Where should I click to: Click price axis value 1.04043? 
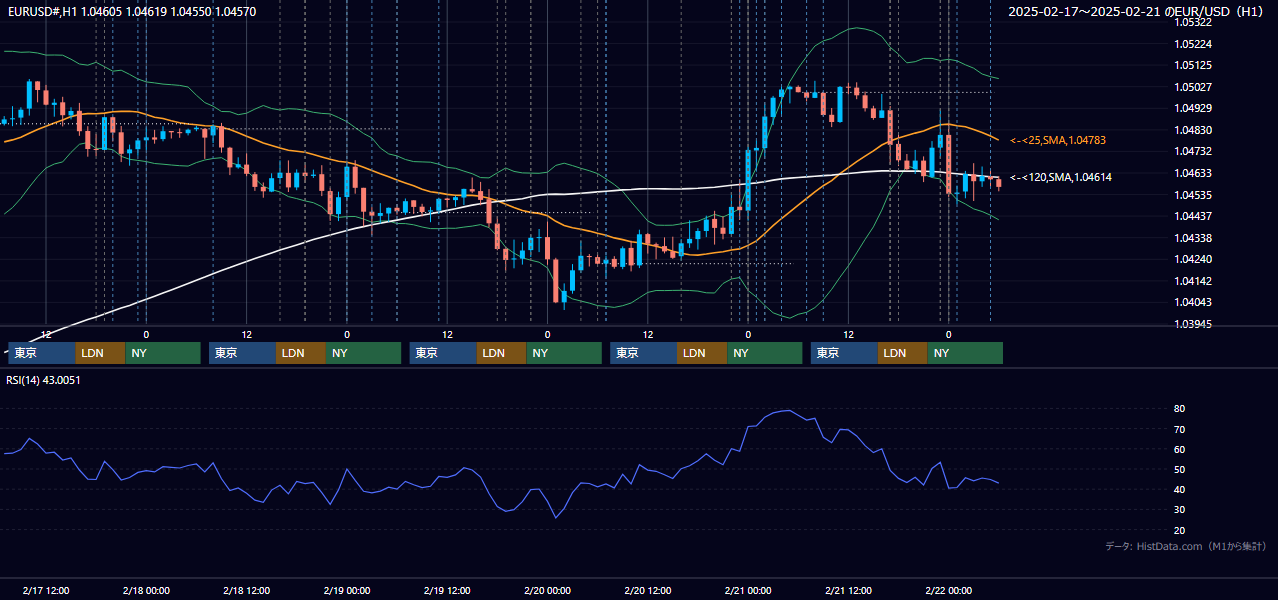coord(1192,302)
